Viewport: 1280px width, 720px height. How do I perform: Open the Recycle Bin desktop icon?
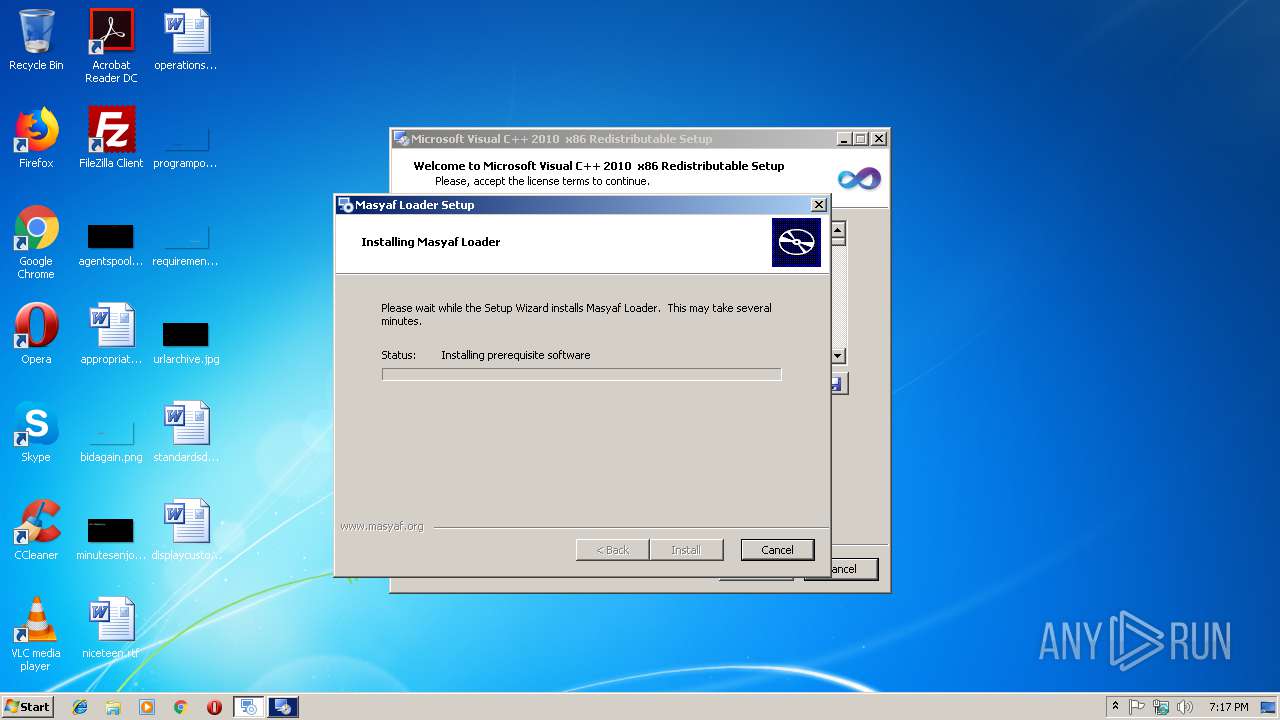(36, 40)
